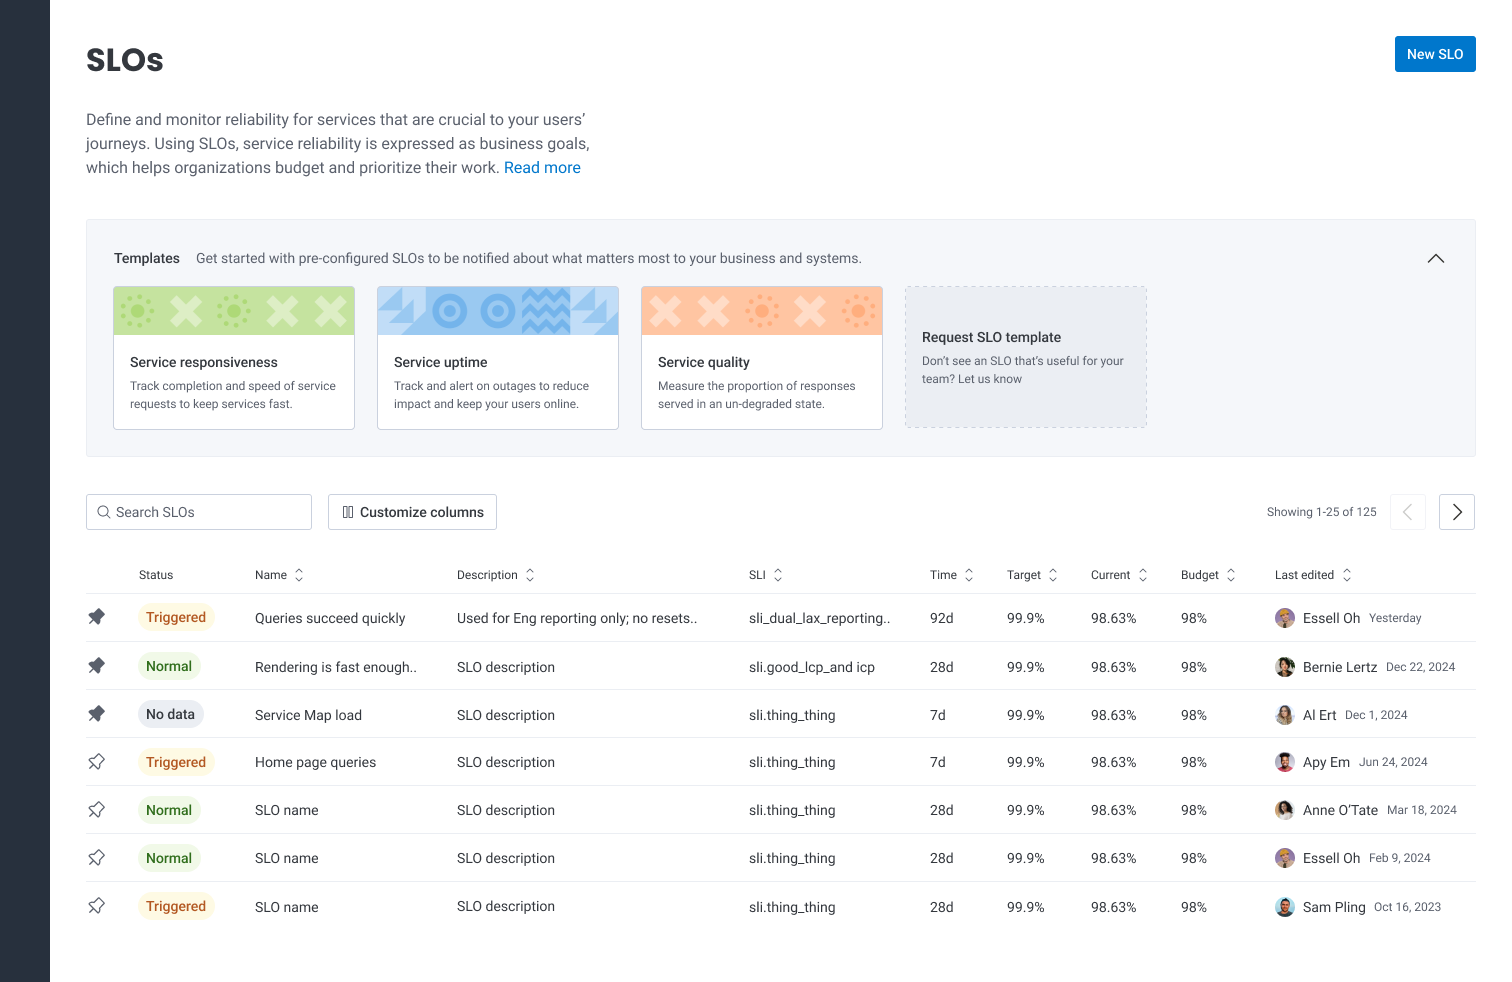
Task: Unpin the Service Map load row
Action: (x=96, y=714)
